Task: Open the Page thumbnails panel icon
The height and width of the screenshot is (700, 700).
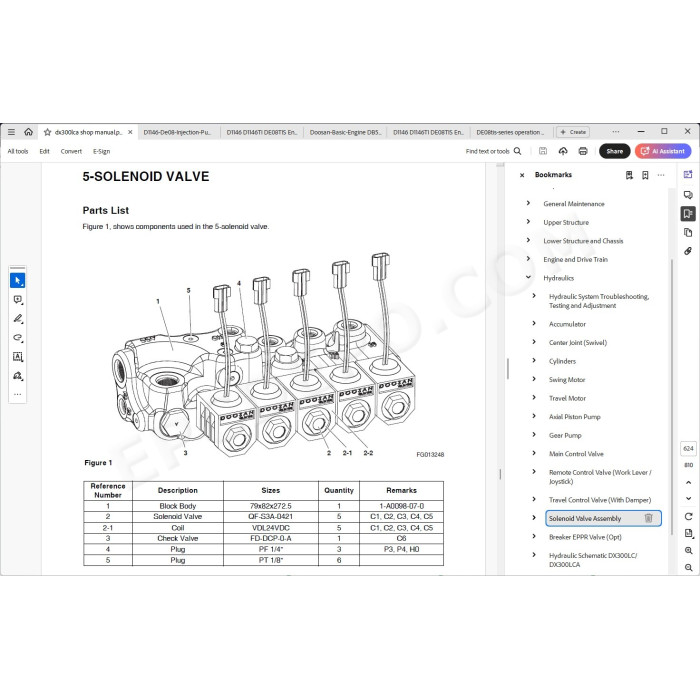Action: coord(688,232)
